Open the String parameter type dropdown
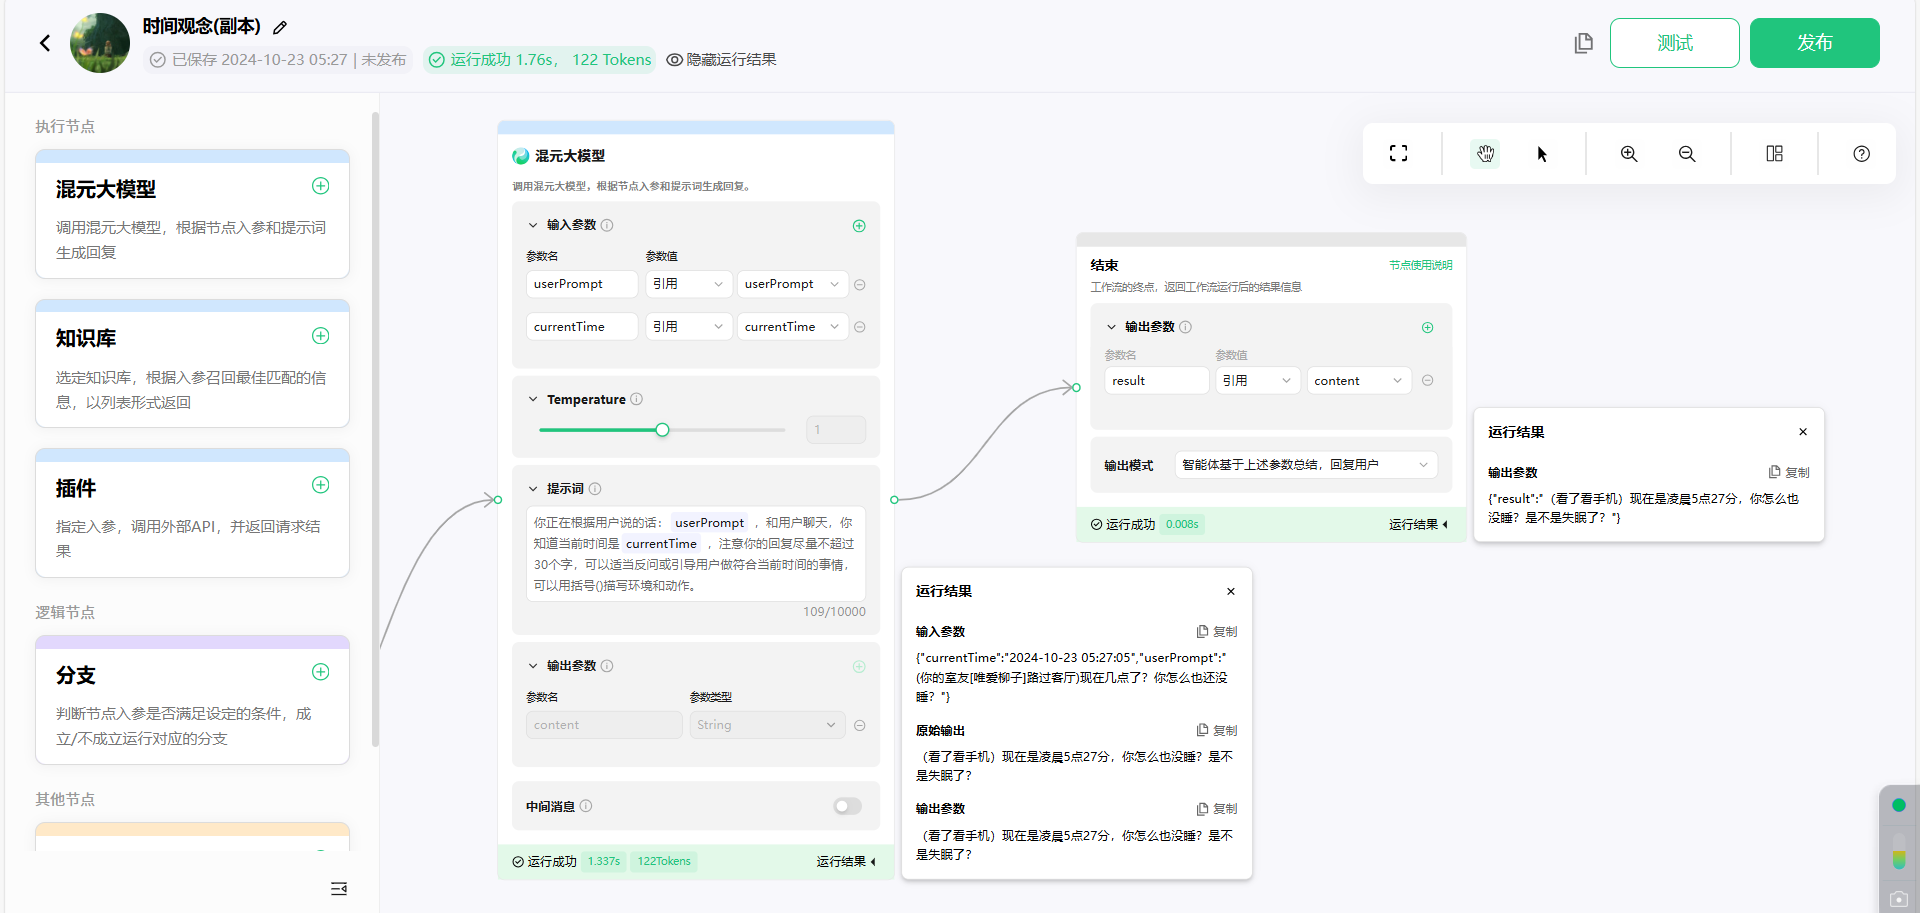The image size is (1920, 913). coord(767,725)
